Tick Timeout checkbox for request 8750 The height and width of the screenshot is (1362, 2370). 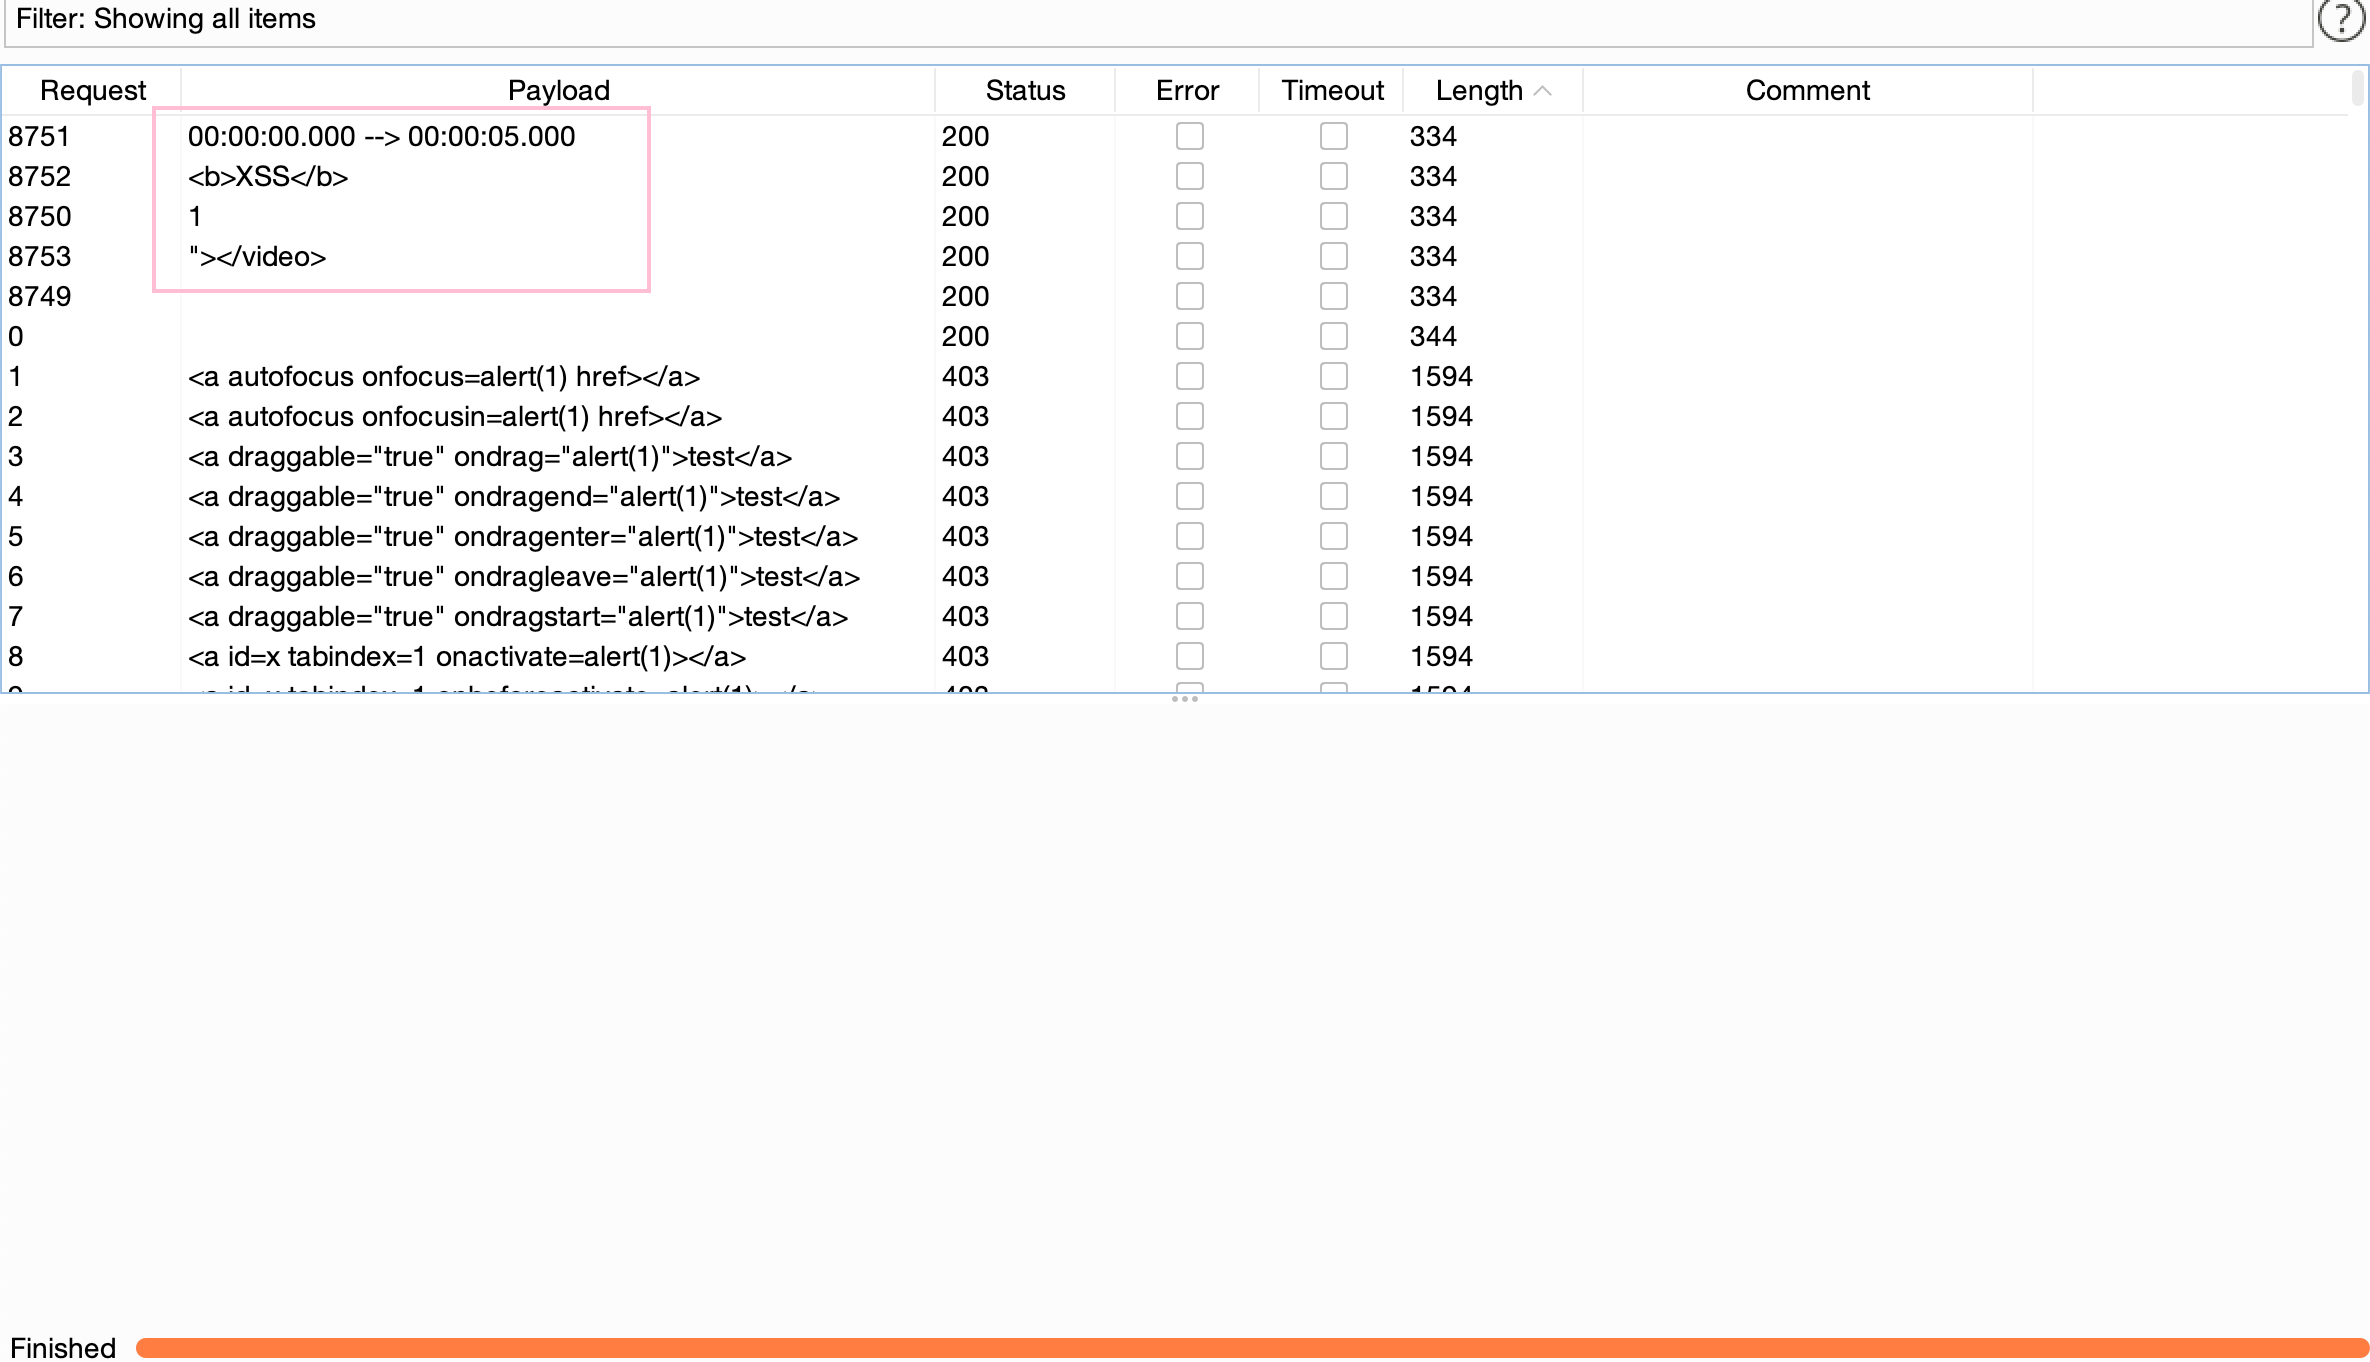[x=1333, y=216]
